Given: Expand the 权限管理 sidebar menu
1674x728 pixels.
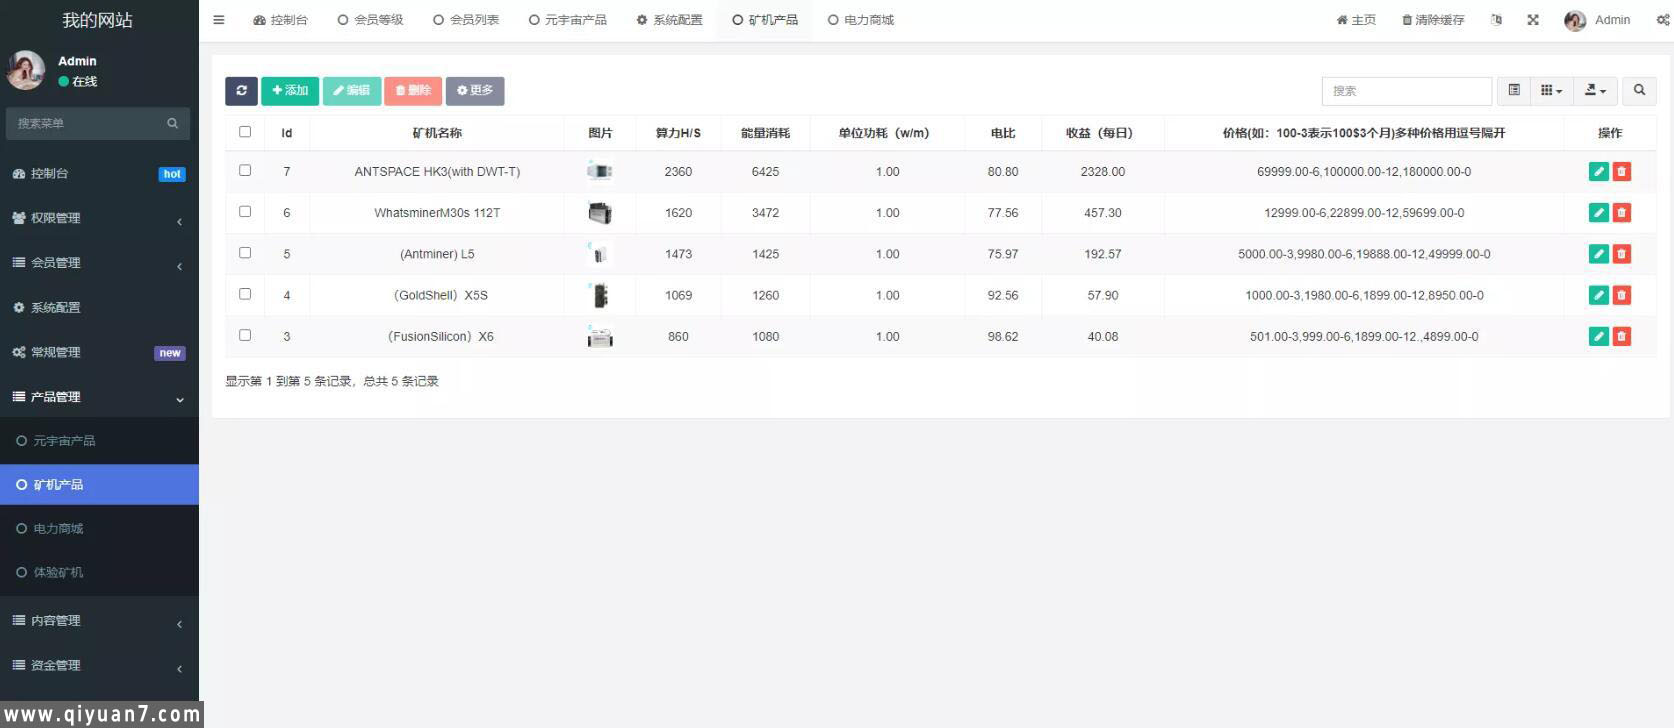Looking at the screenshot, I should [x=99, y=218].
